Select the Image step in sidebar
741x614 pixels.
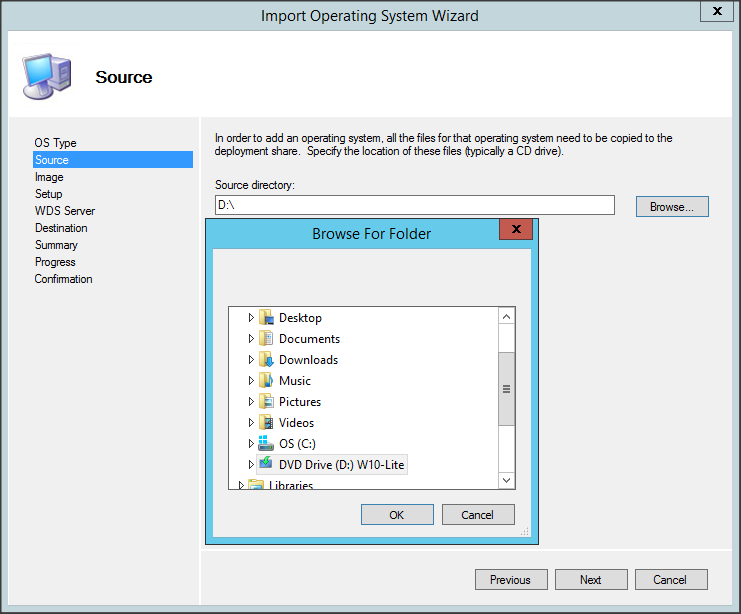click(x=49, y=177)
